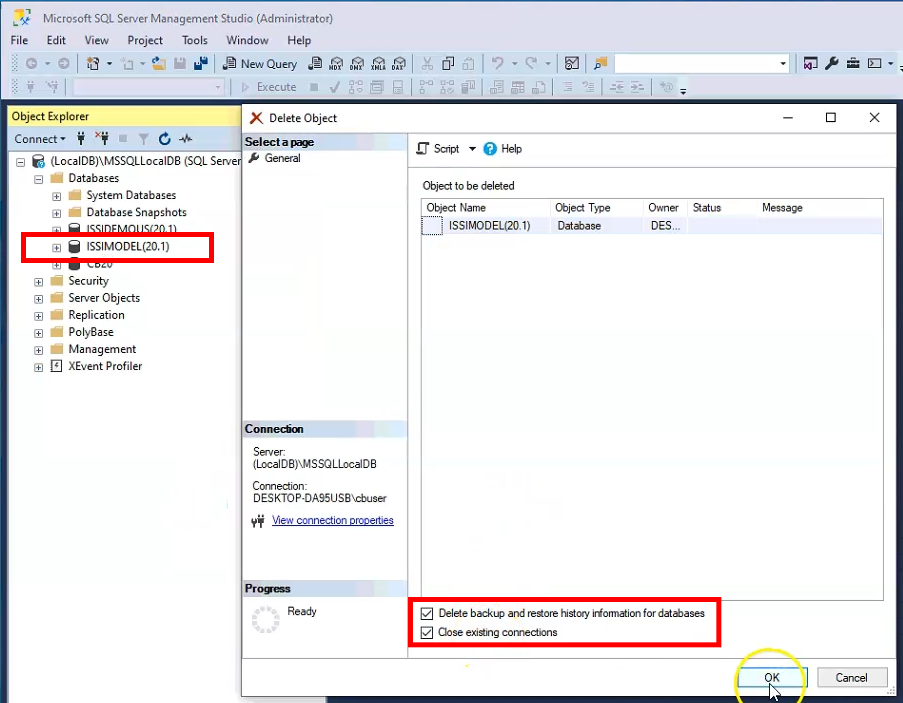Click the Save All toolbar icon
Viewport: 903px width, 703px height.
(x=200, y=63)
